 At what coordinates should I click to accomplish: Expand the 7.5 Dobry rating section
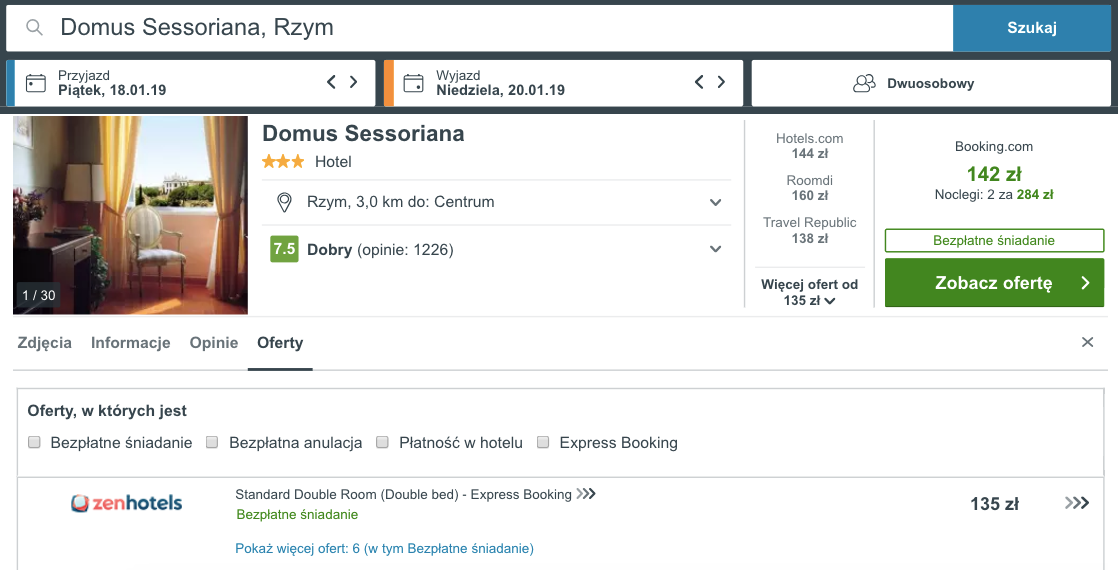(715, 249)
